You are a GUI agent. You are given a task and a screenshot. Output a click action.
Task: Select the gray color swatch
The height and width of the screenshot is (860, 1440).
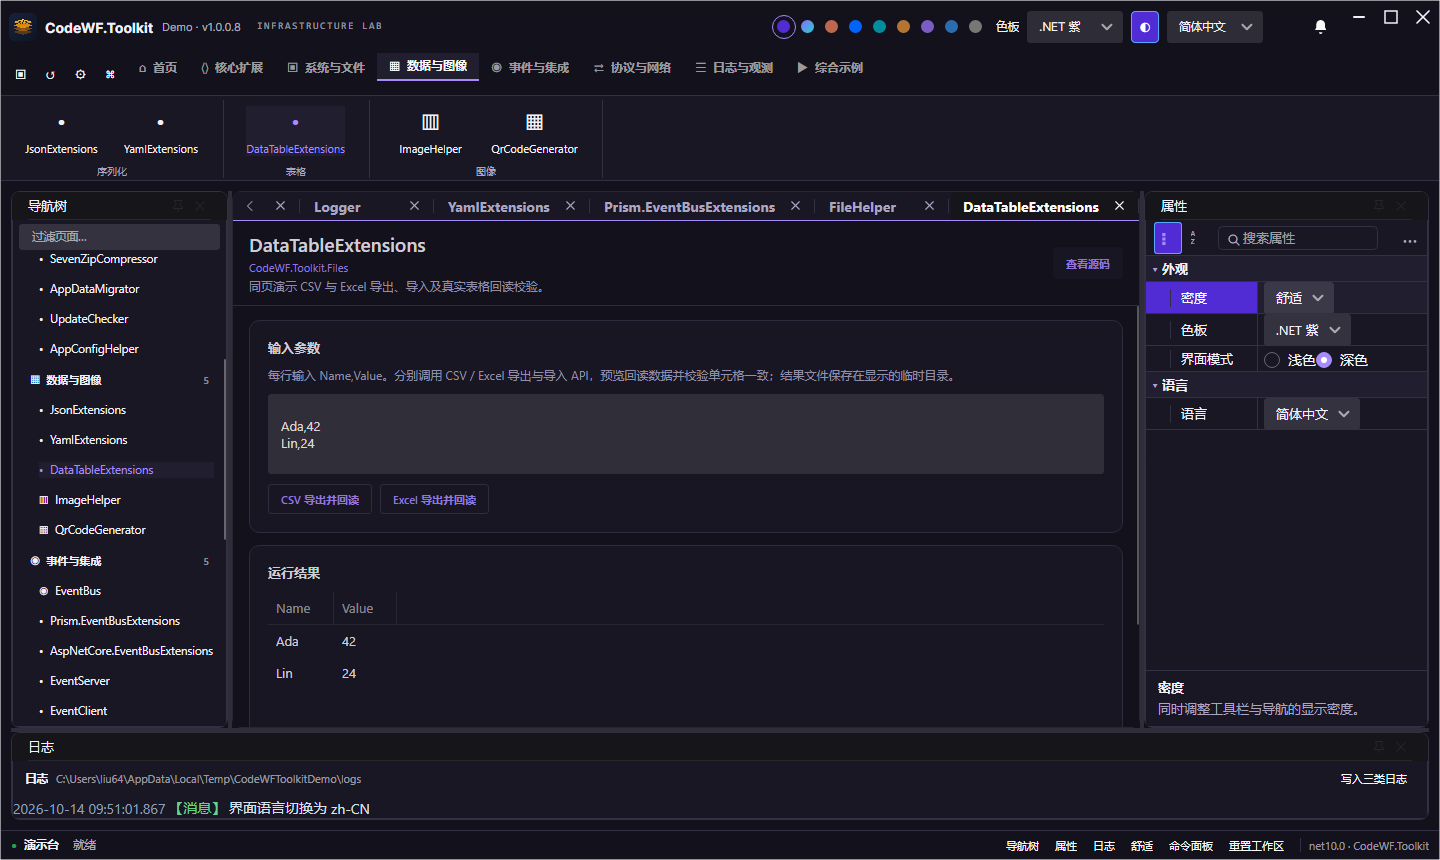[x=975, y=27]
